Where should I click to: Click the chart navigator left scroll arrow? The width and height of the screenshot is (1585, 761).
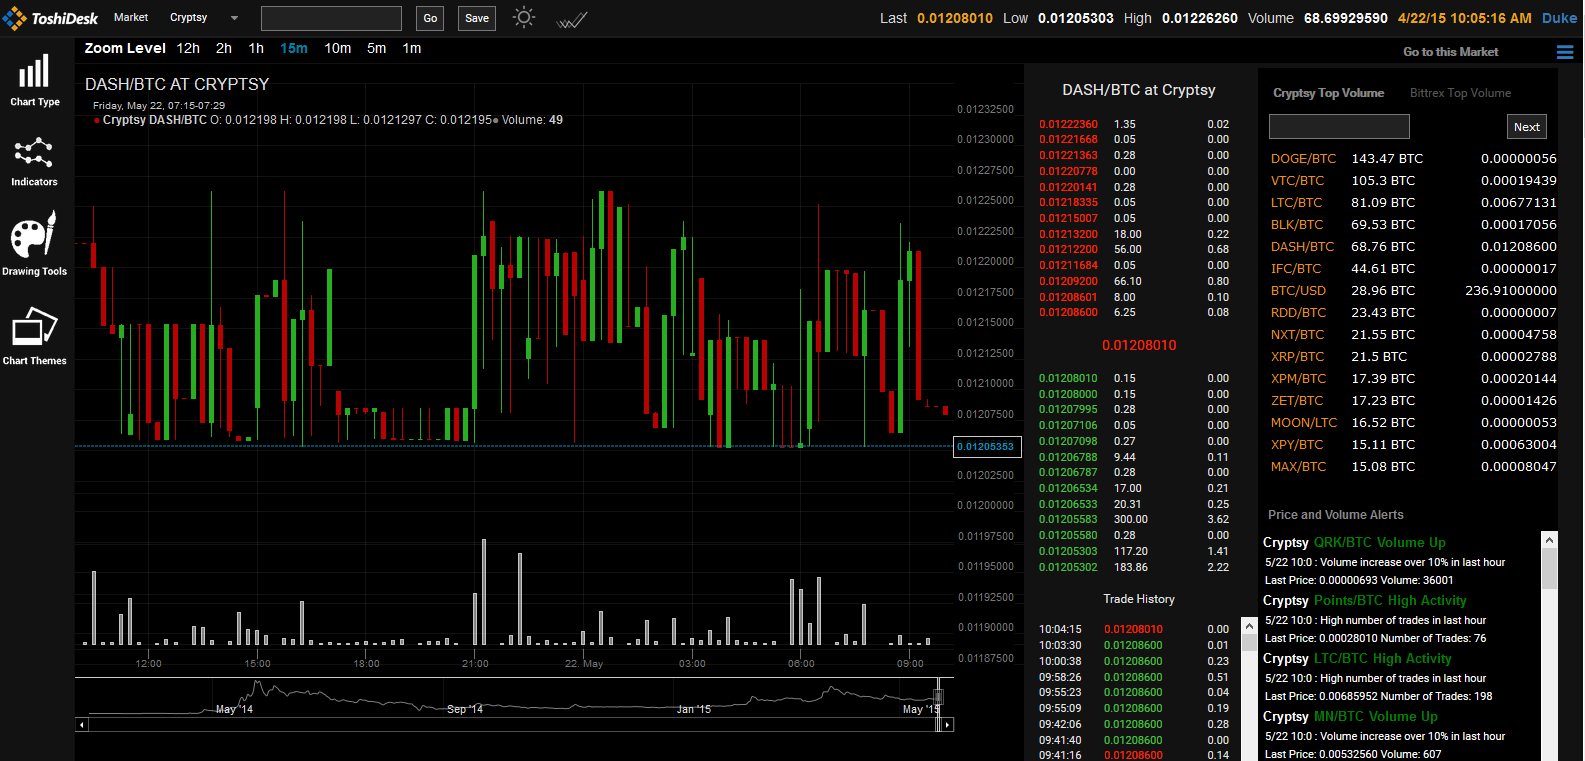coord(81,725)
